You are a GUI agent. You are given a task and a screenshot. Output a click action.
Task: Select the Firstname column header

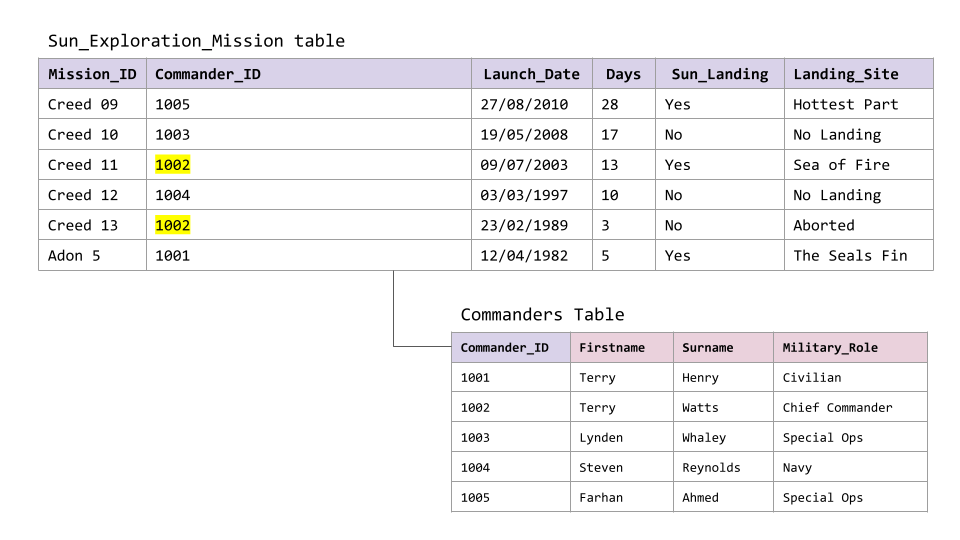coord(621,348)
